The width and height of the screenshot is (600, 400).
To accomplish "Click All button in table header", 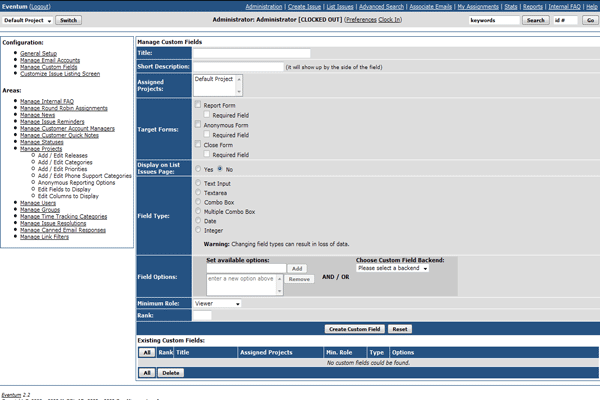I will tap(147, 353).
